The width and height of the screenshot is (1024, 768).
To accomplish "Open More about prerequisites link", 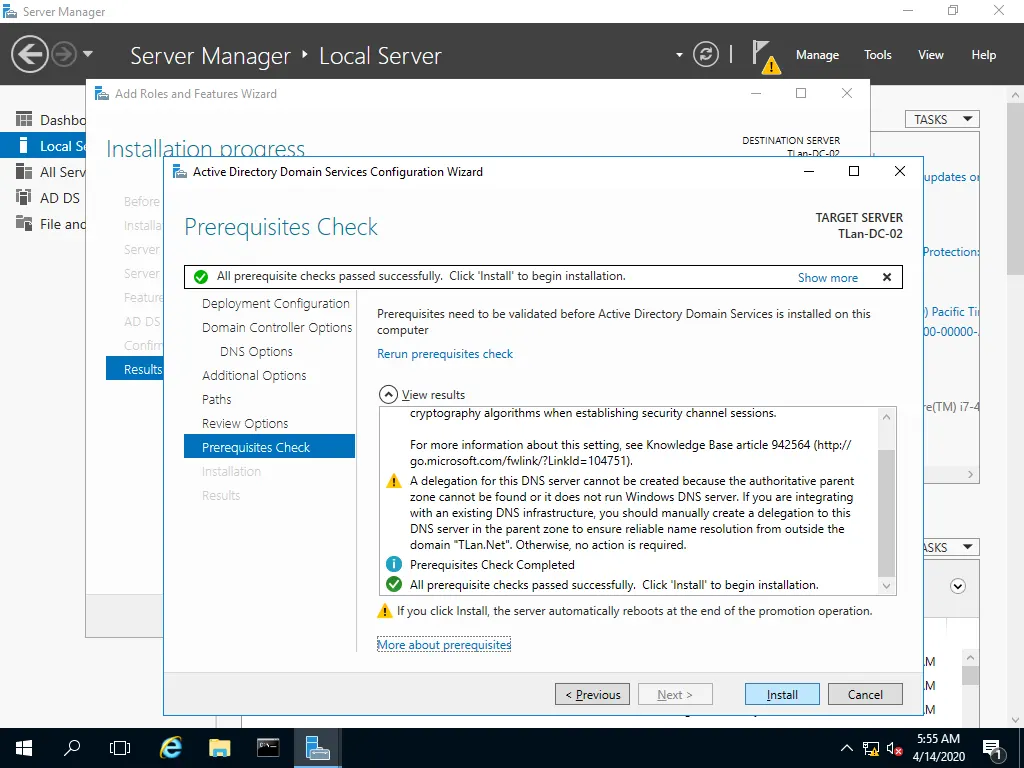I will click(x=444, y=645).
